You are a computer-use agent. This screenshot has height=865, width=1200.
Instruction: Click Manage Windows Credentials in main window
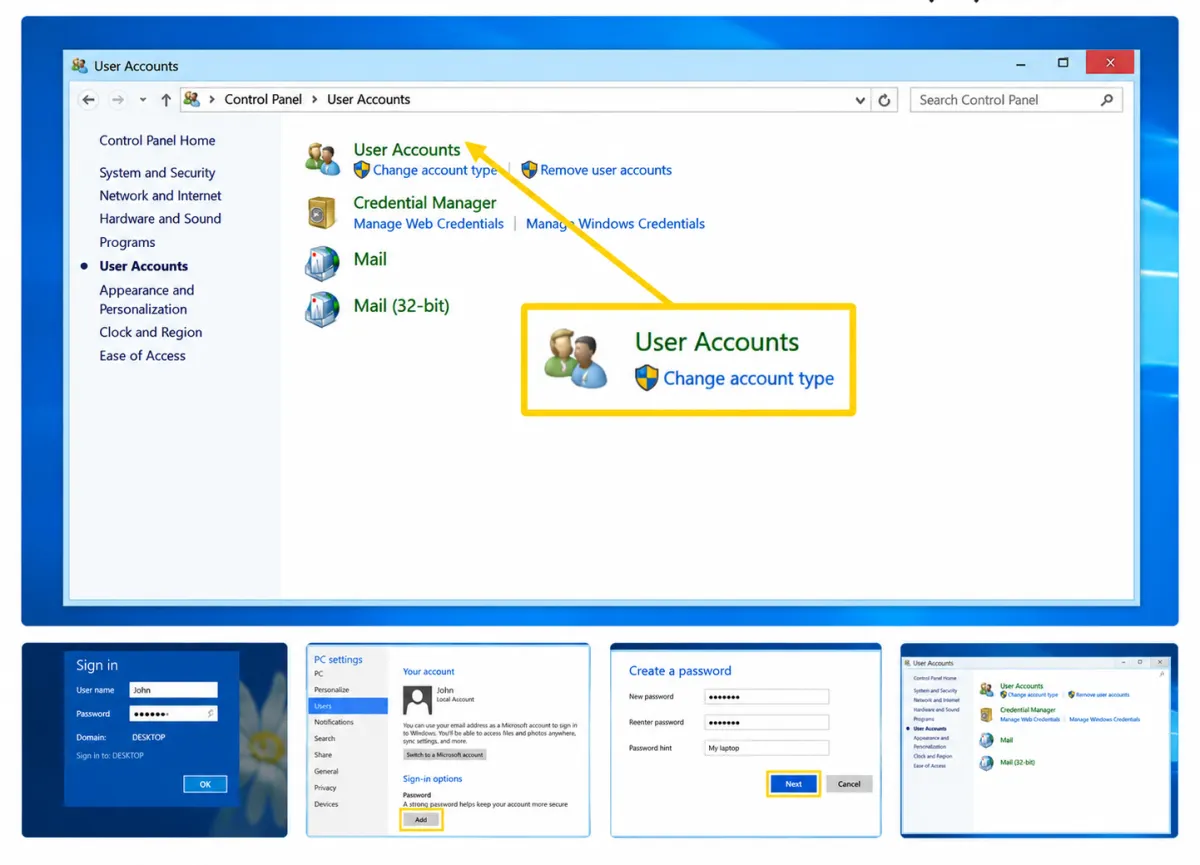coord(616,224)
